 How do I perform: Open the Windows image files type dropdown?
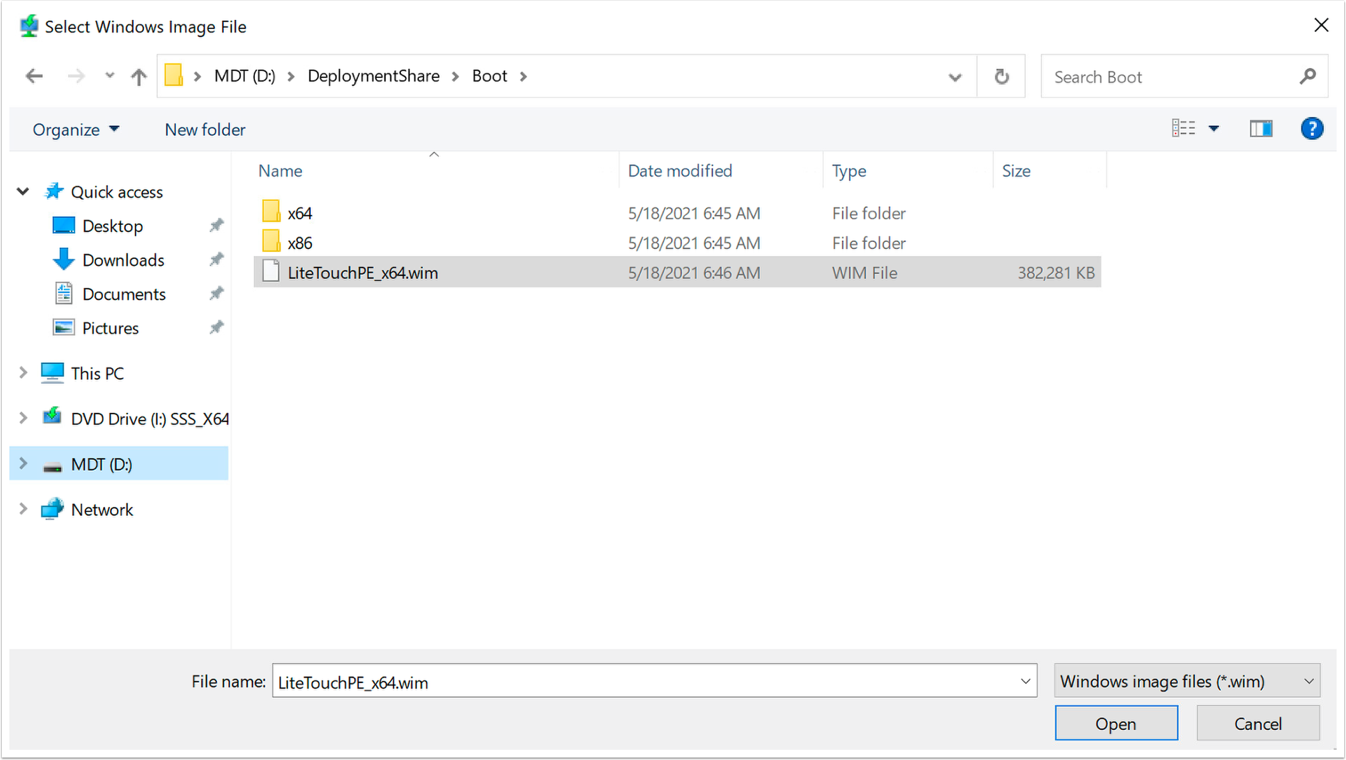pyautogui.click(x=1186, y=680)
